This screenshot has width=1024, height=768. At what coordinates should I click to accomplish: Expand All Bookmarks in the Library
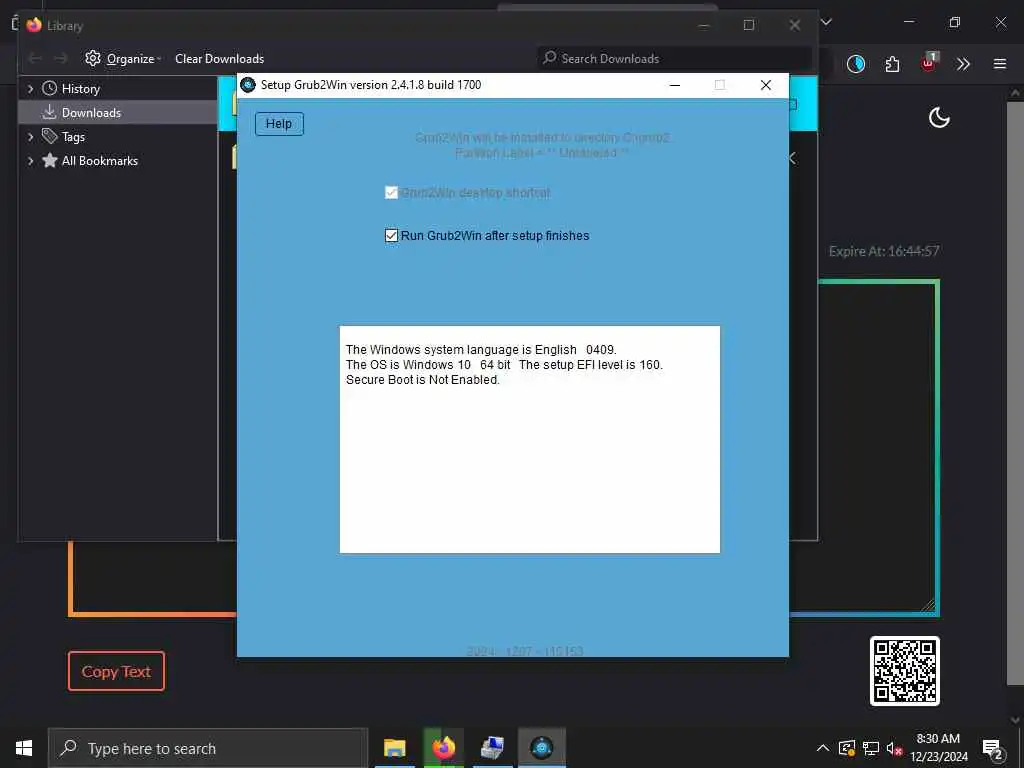click(30, 161)
